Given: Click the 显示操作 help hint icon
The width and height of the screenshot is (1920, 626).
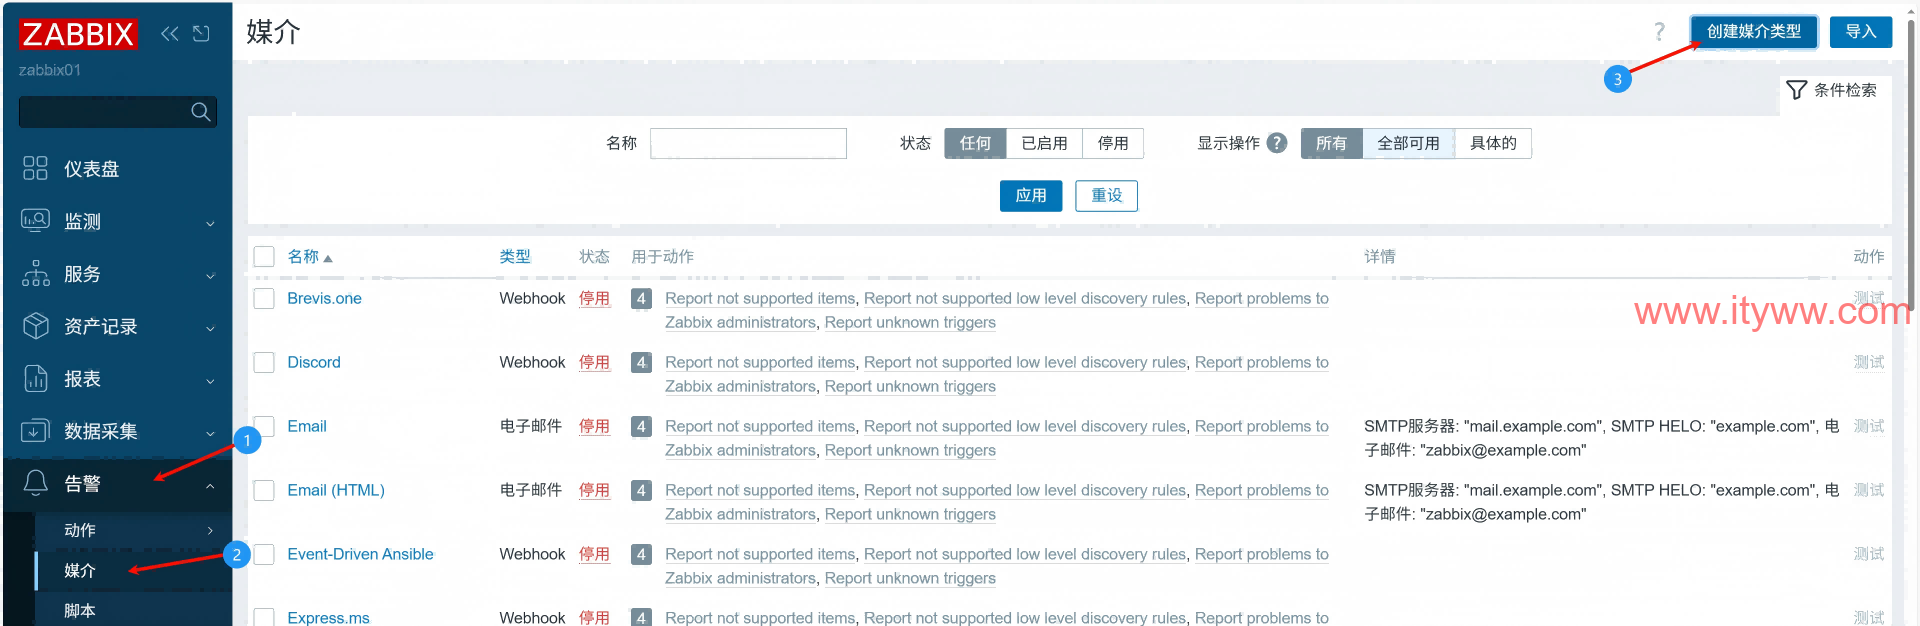Looking at the screenshot, I should [x=1277, y=143].
